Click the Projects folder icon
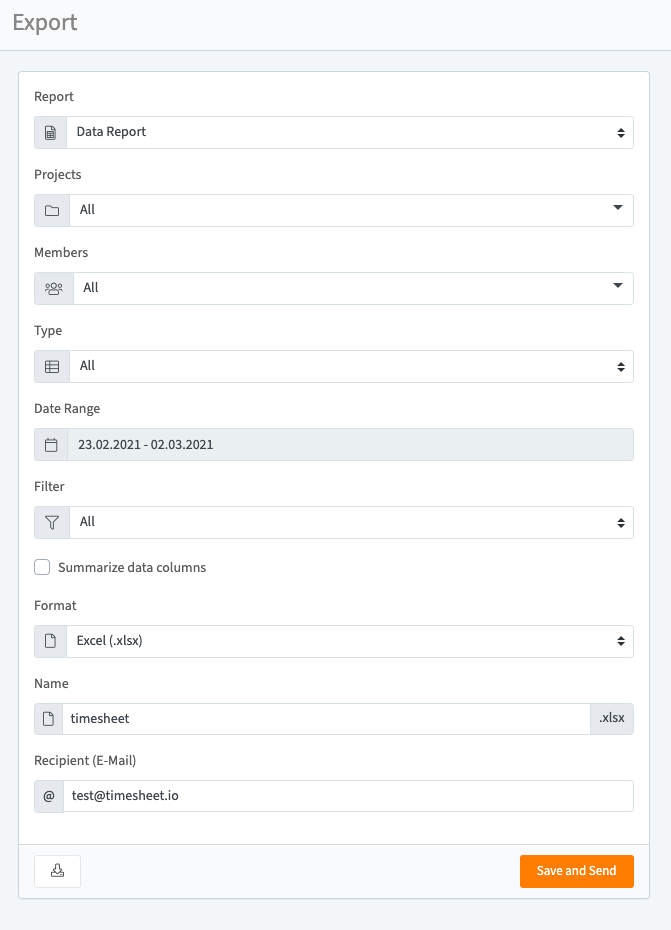 coord(52,210)
